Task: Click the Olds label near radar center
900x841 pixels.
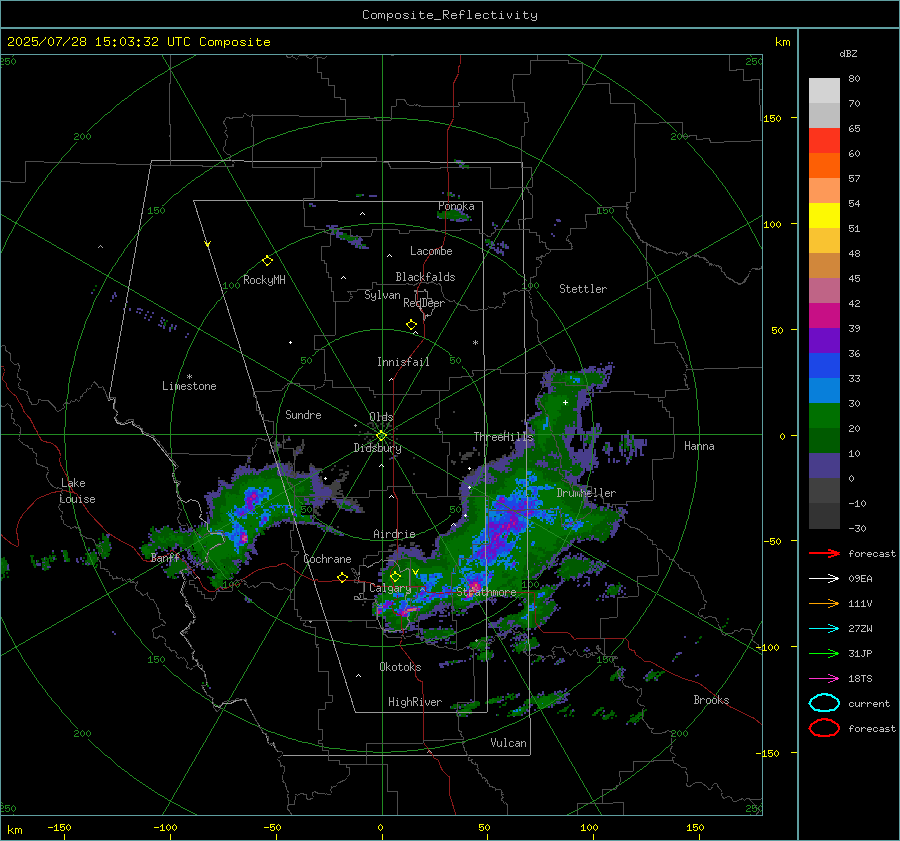Action: 381,417
